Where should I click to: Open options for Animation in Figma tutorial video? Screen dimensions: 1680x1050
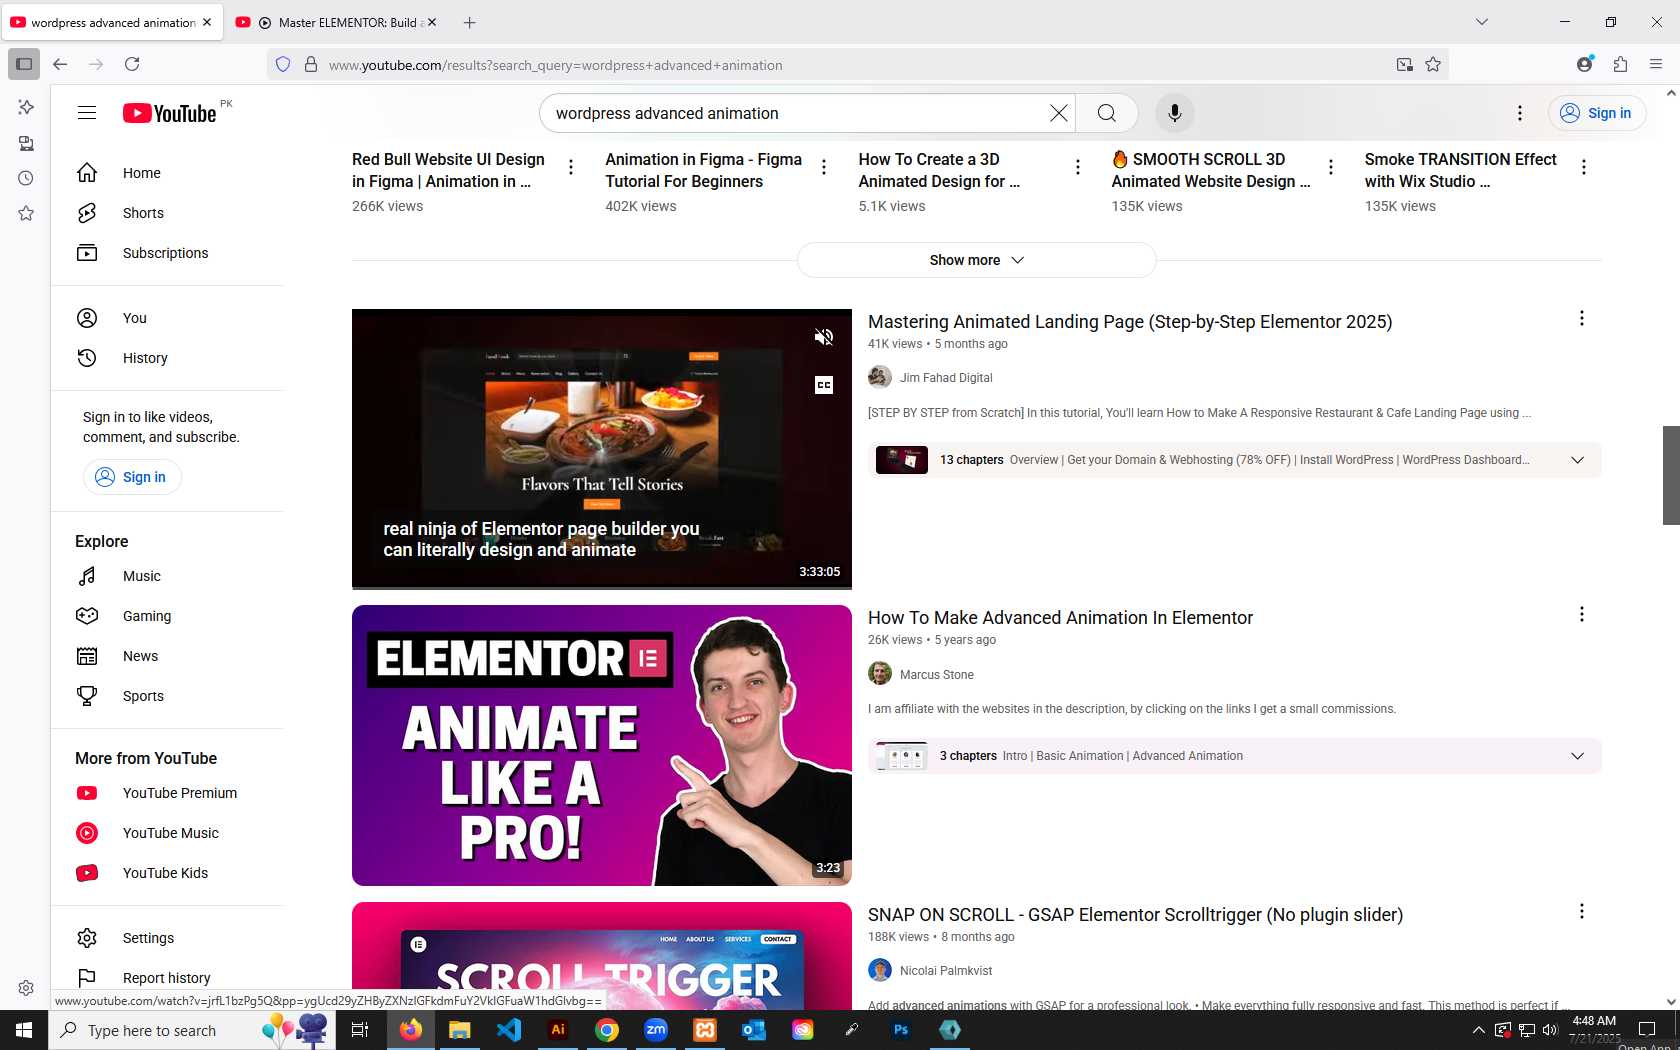824,167
